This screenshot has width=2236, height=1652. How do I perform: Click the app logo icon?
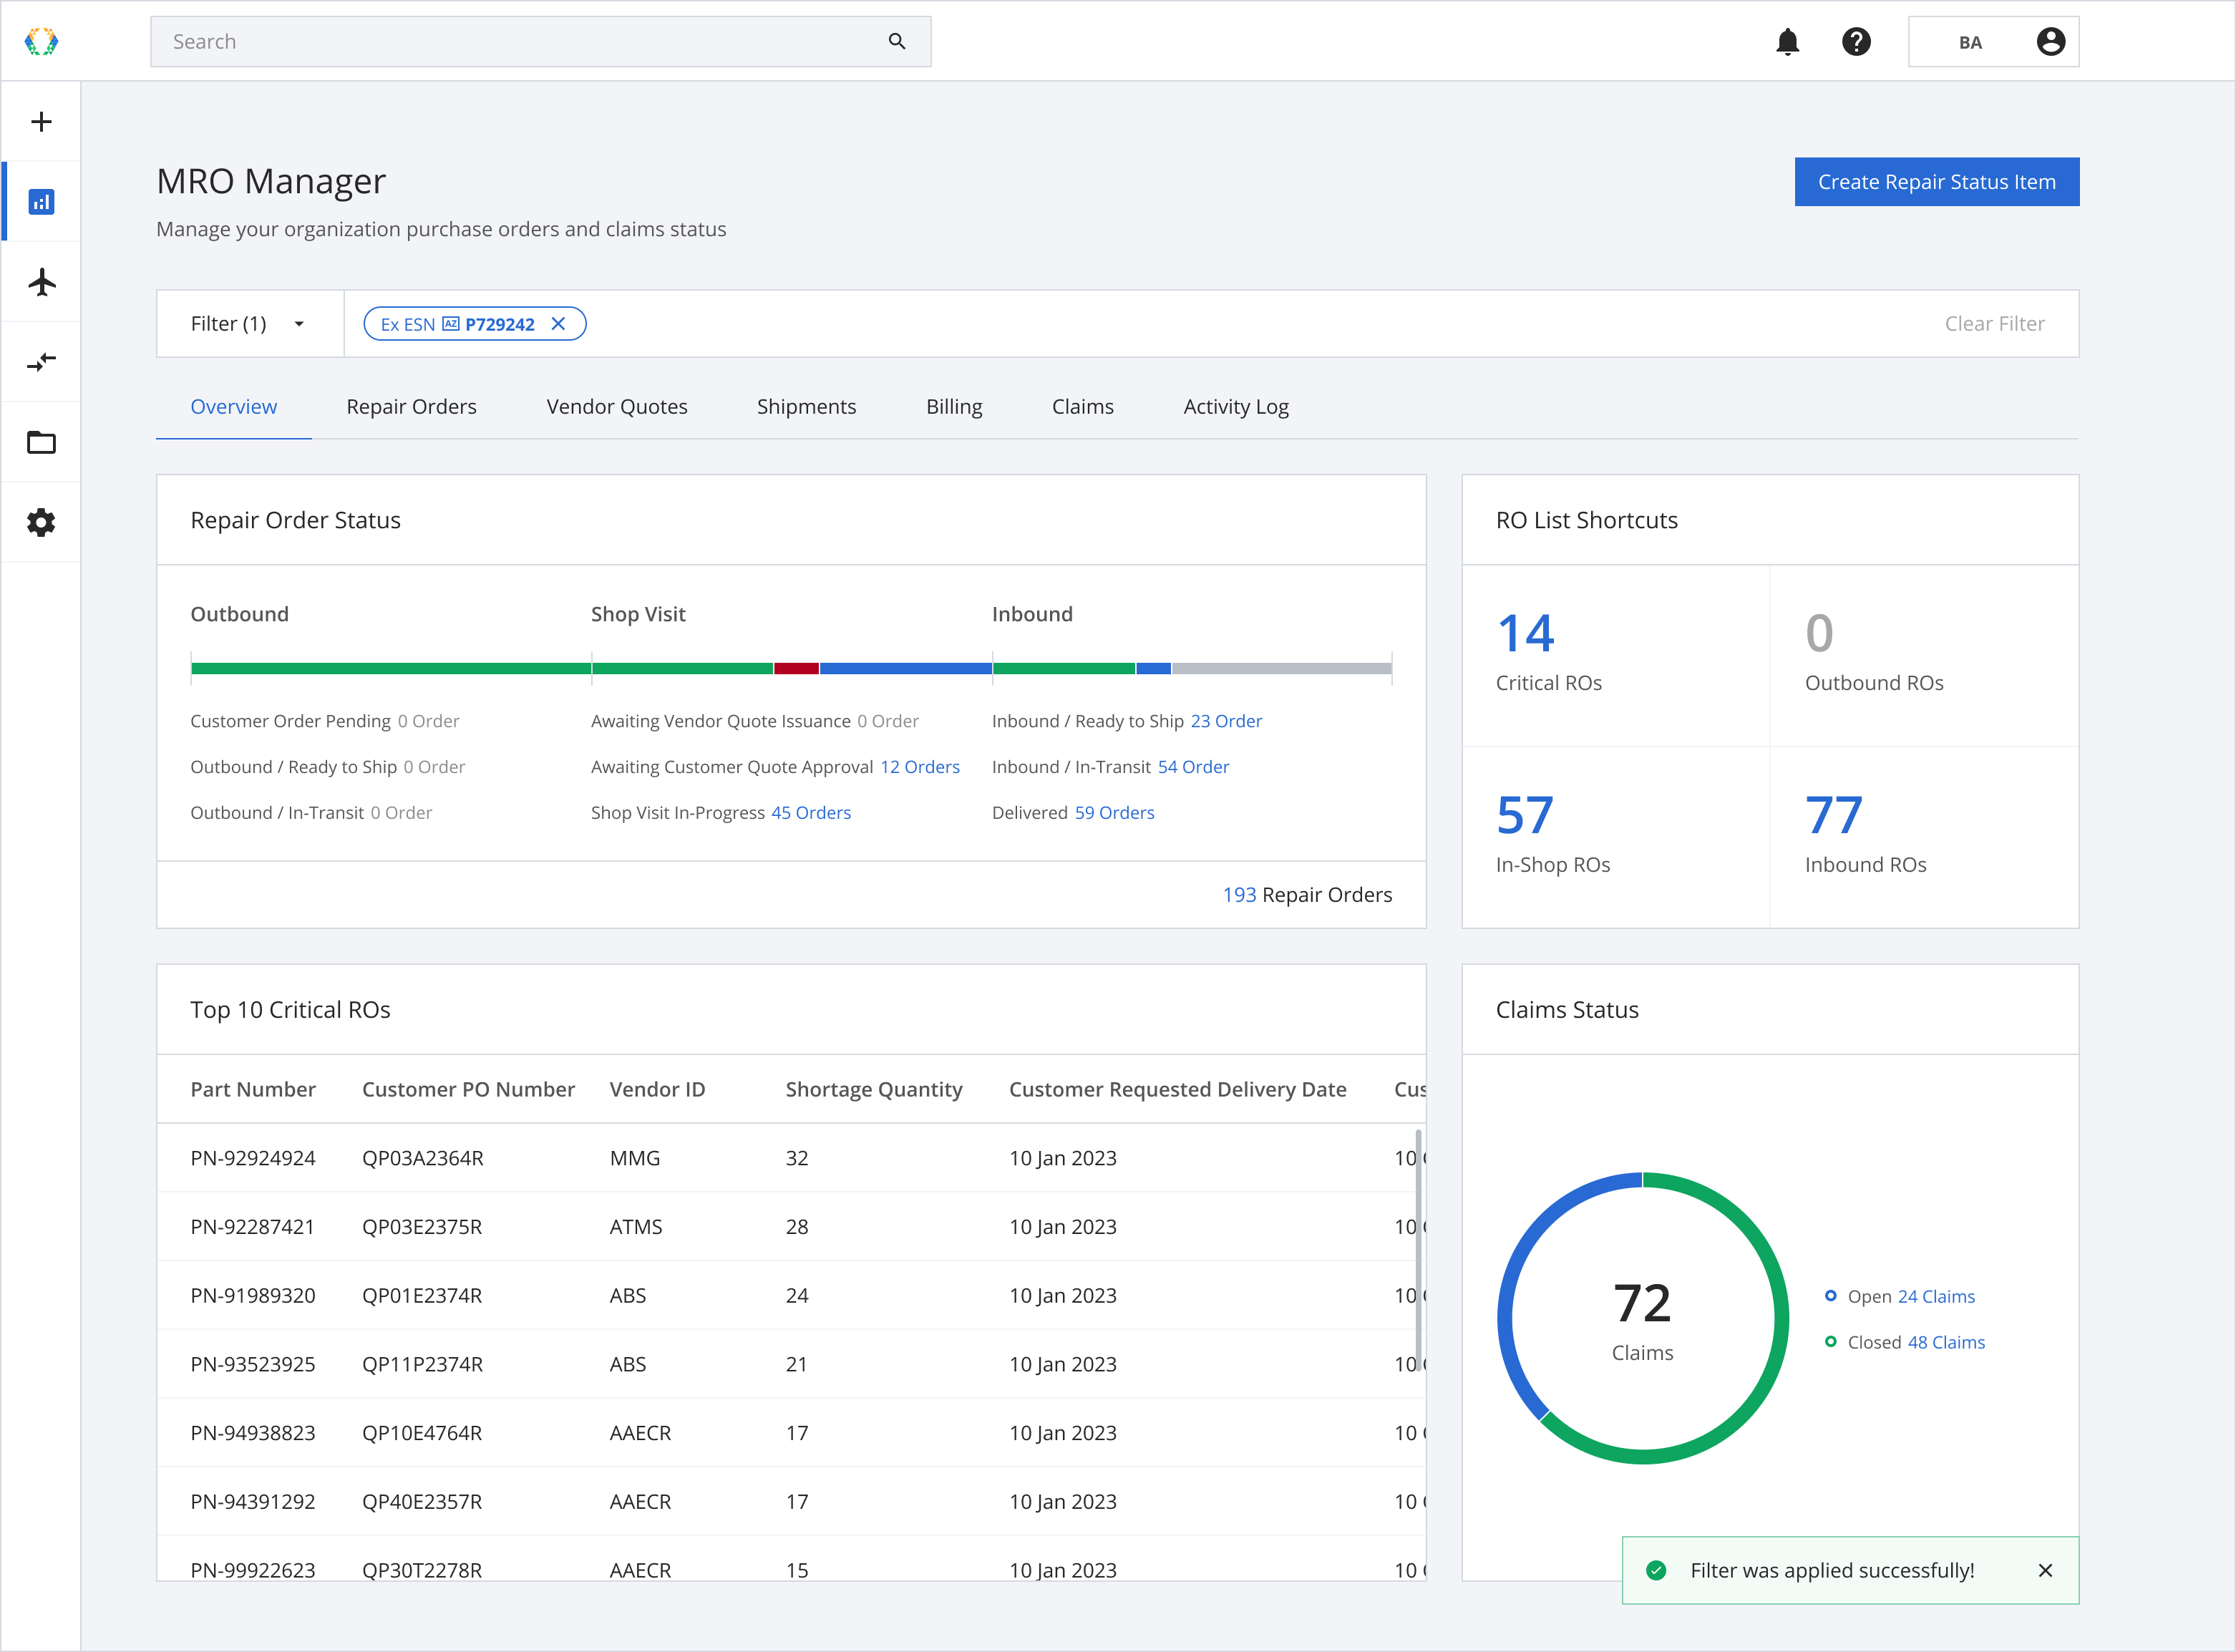click(41, 41)
